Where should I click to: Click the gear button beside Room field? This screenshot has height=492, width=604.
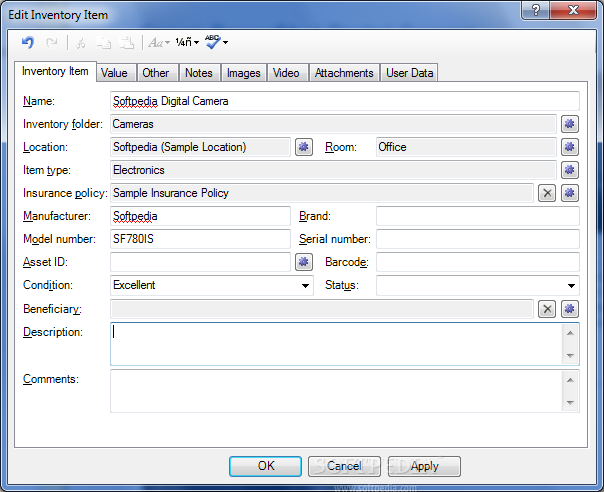click(569, 147)
